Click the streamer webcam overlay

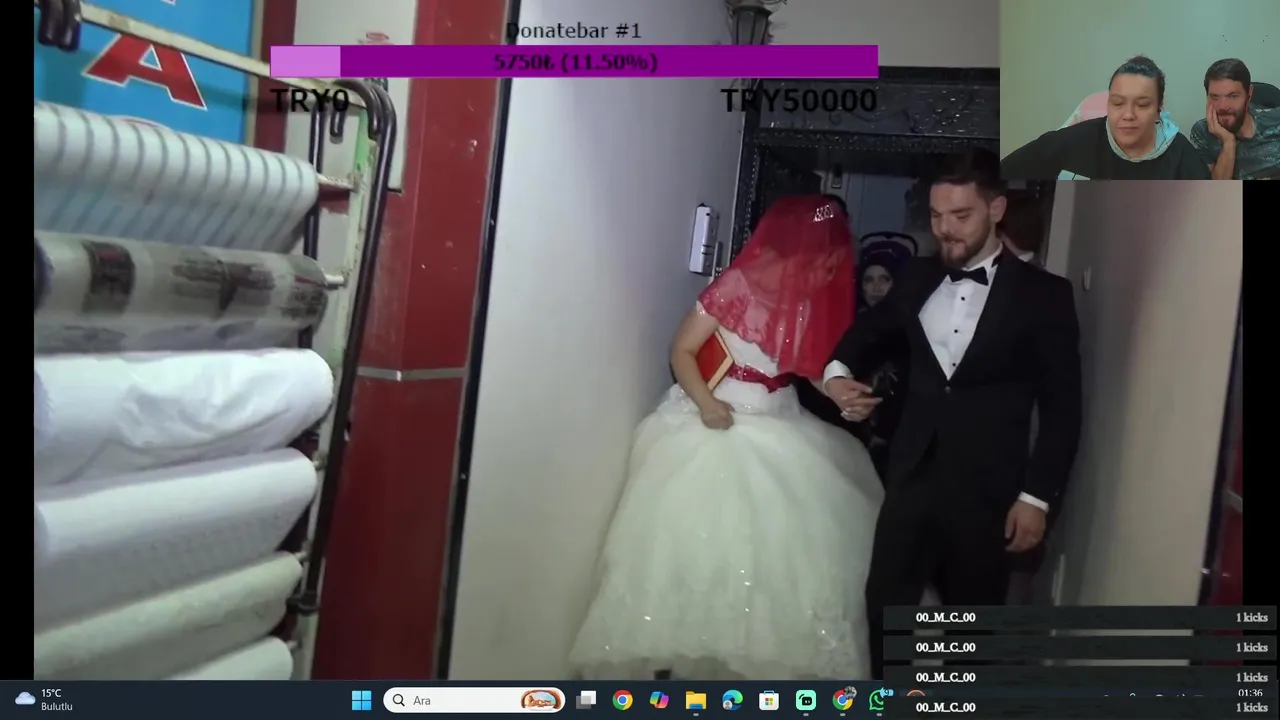click(x=1140, y=90)
